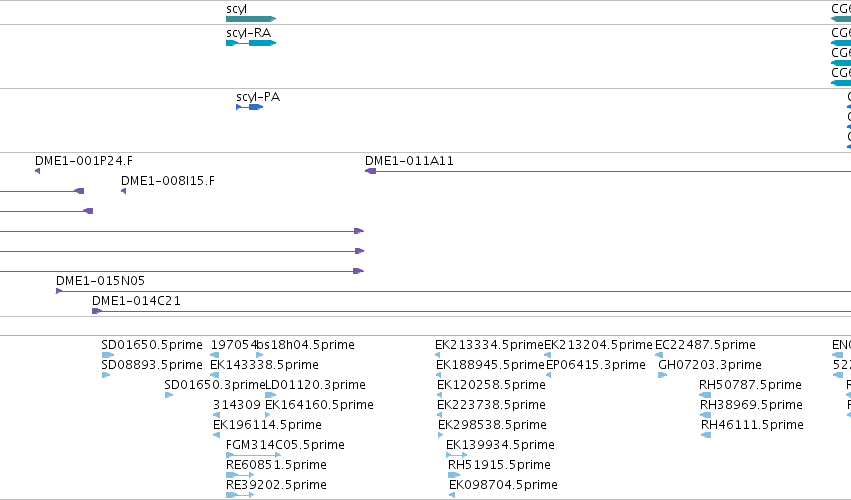
Task: Click the DME1-001P24.F label
Action: click(84, 161)
